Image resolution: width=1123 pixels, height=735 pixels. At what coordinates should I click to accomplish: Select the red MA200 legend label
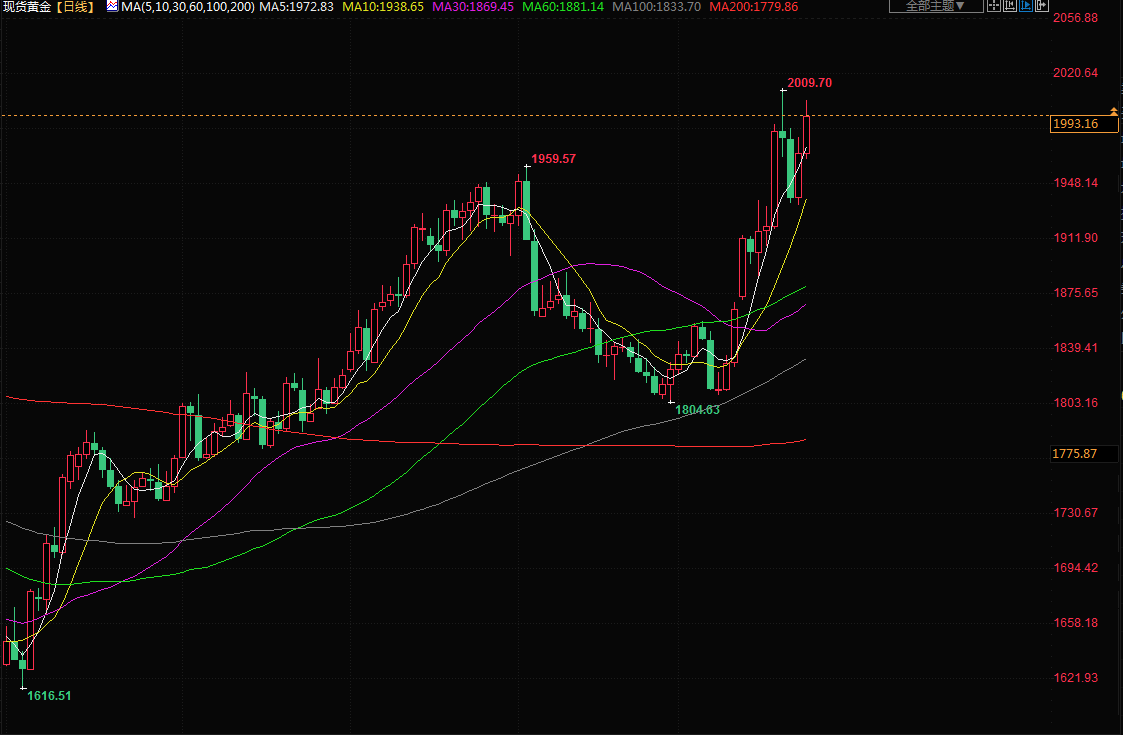[753, 7]
